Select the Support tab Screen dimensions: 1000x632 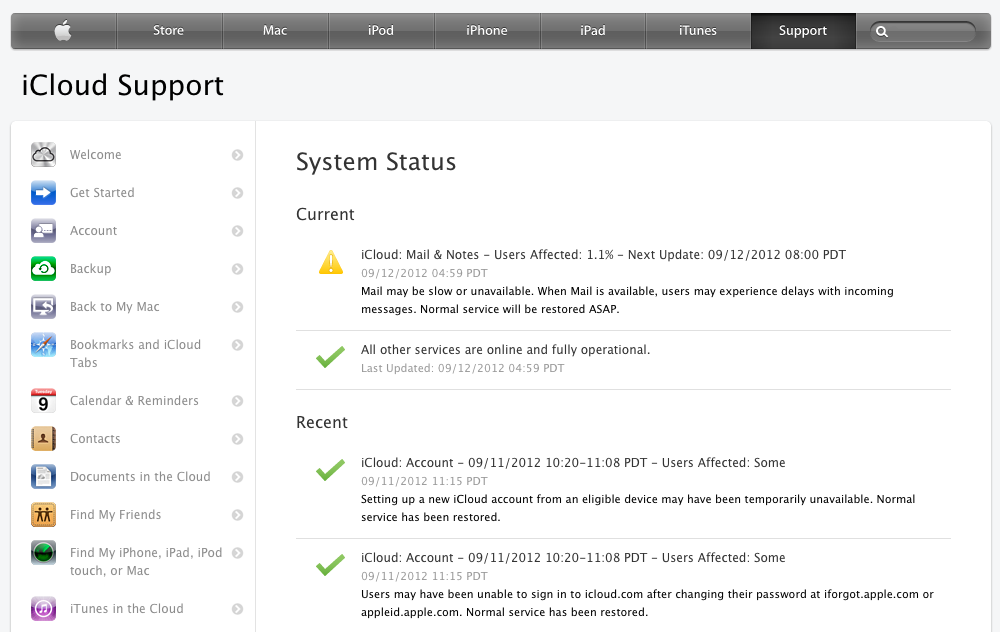803,31
